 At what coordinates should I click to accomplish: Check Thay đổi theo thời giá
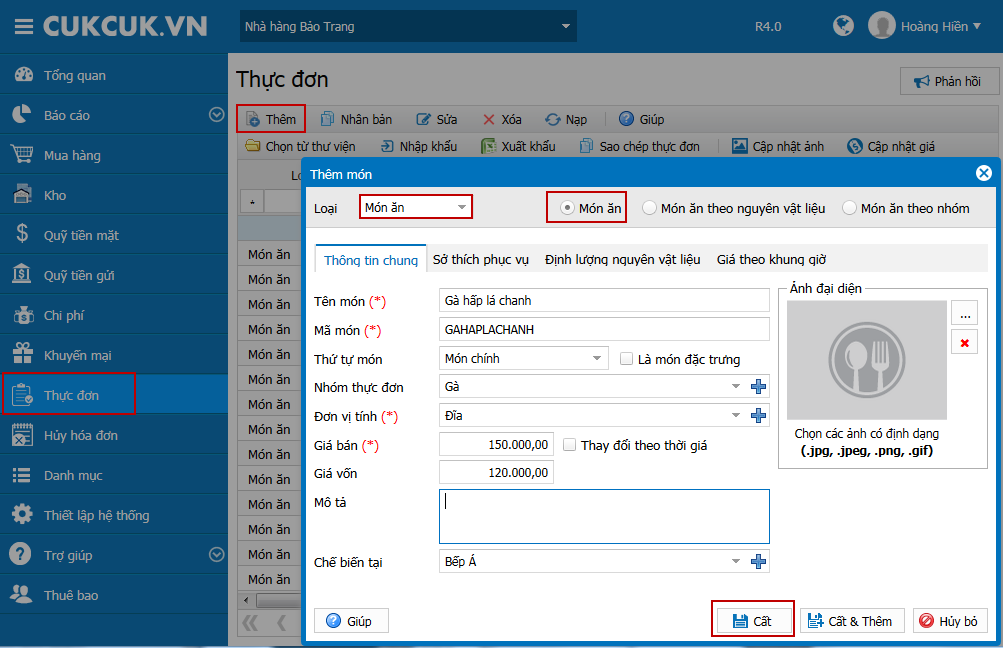569,445
